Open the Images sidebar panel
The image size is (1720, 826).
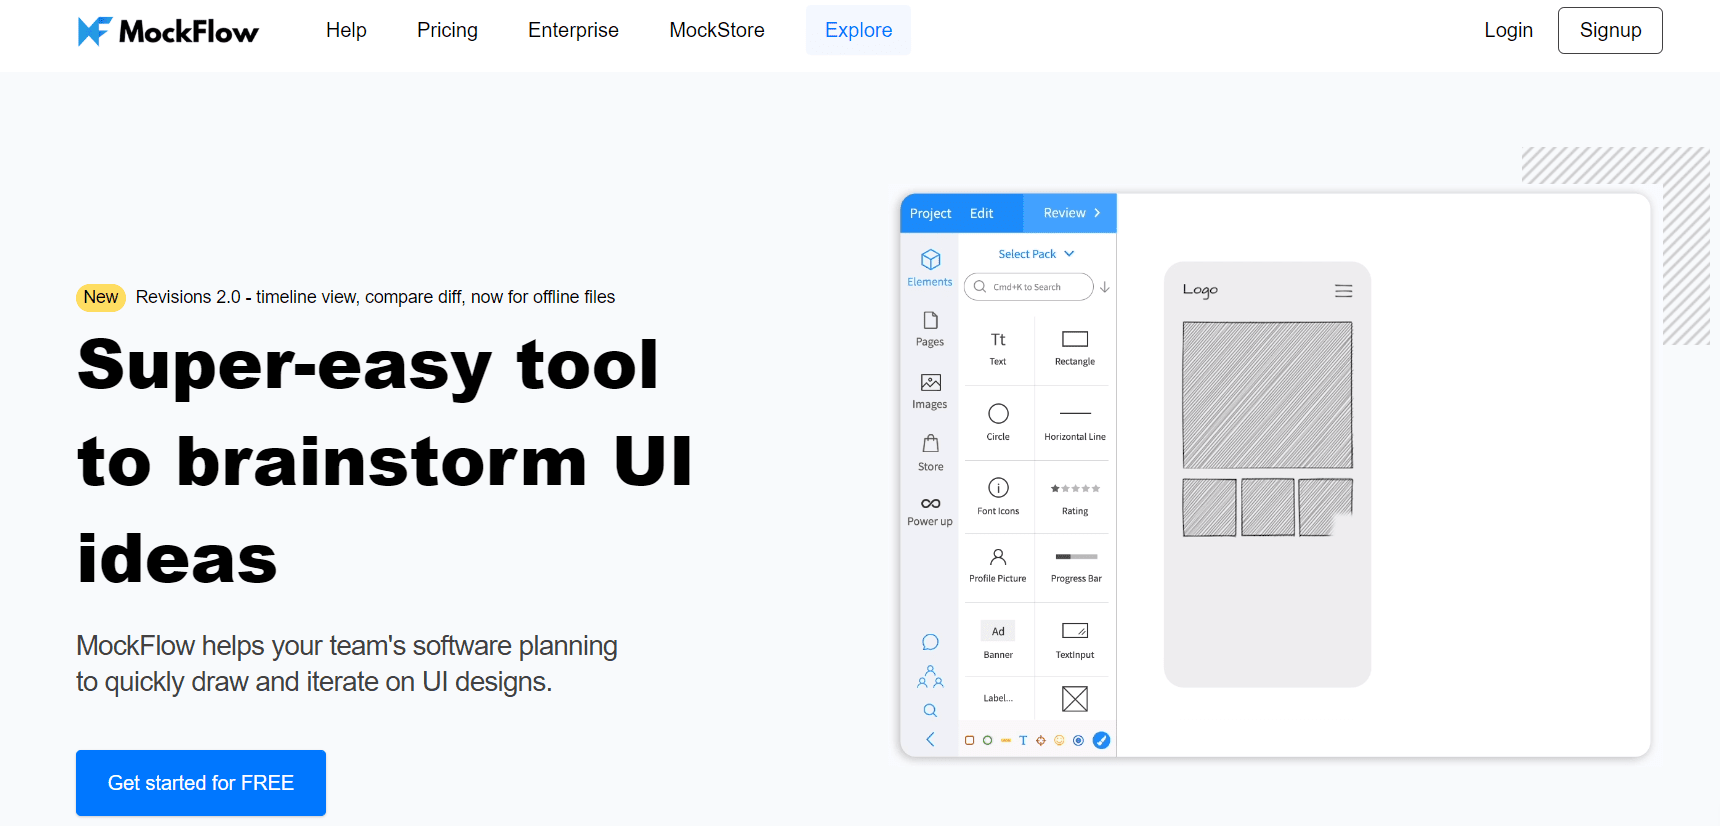(930, 392)
